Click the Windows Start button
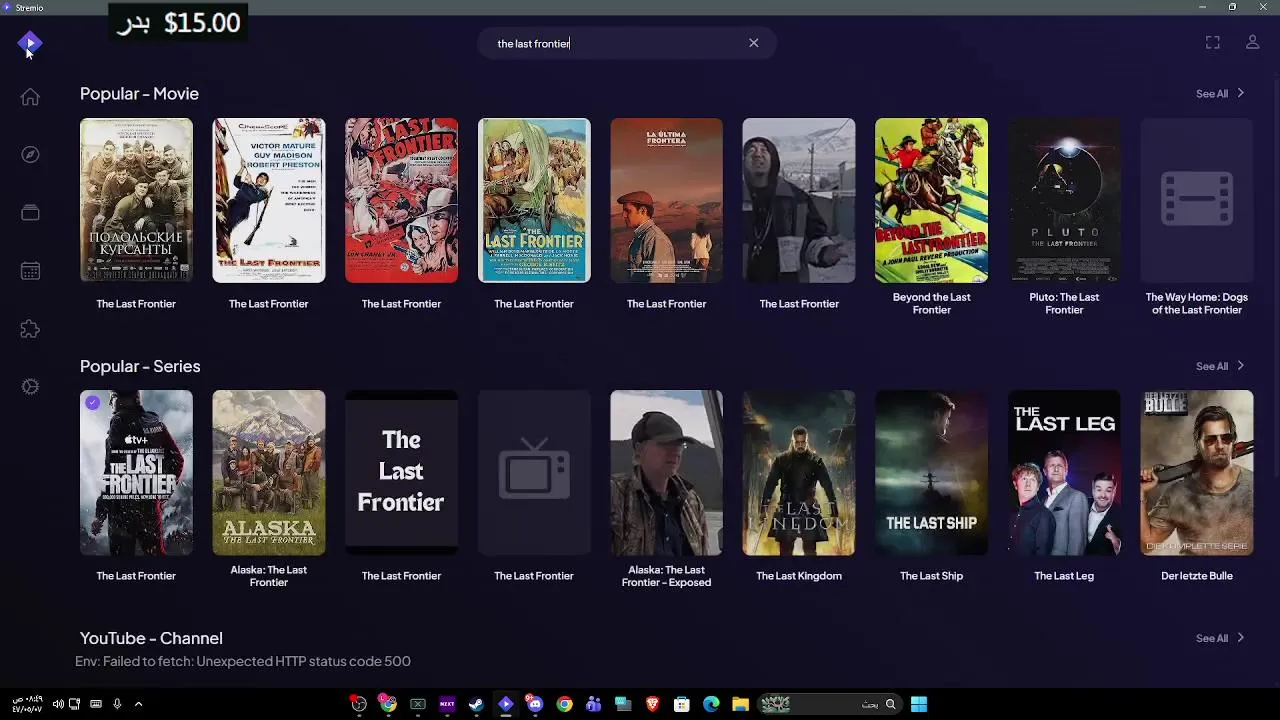The width and height of the screenshot is (1280, 720). [919, 704]
